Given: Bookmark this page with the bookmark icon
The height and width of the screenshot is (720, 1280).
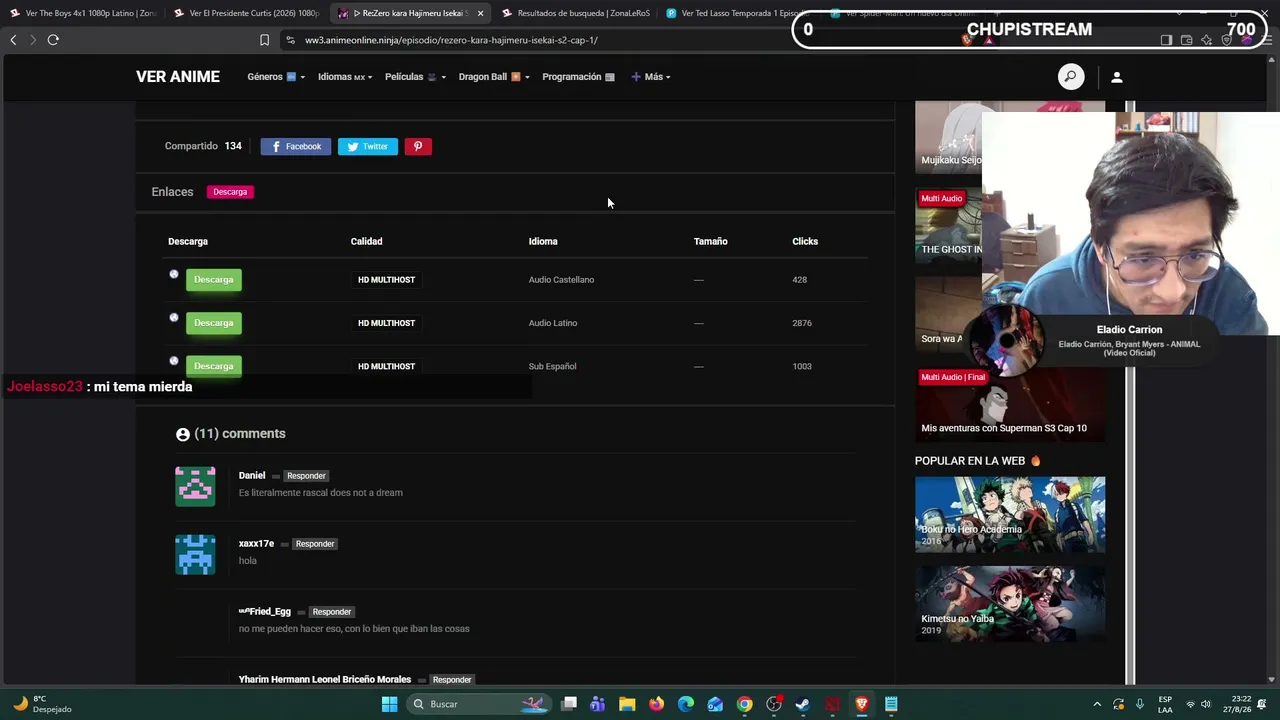Looking at the screenshot, I should (x=264, y=40).
